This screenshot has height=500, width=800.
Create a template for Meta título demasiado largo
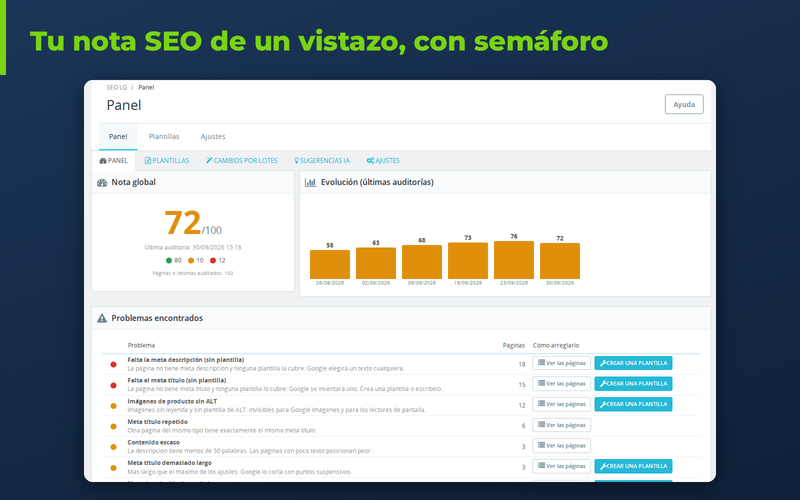click(x=633, y=466)
